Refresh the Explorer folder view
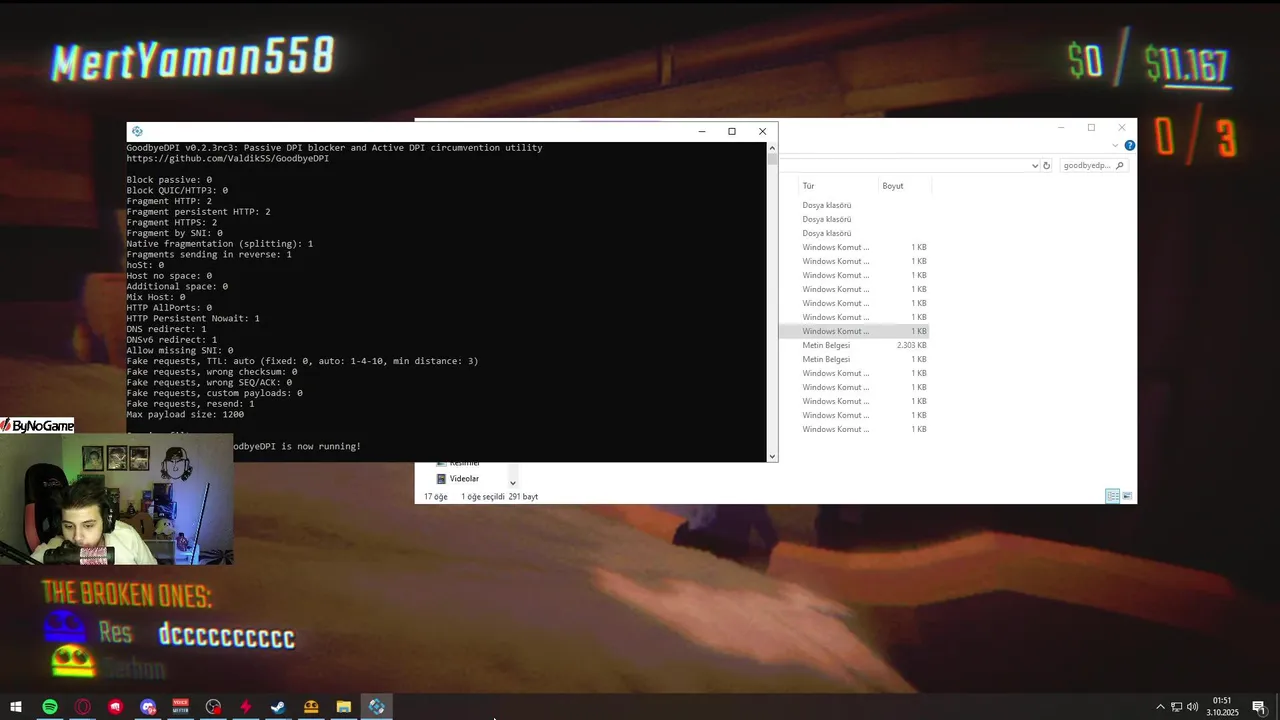This screenshot has height=720, width=1280. (1047, 166)
